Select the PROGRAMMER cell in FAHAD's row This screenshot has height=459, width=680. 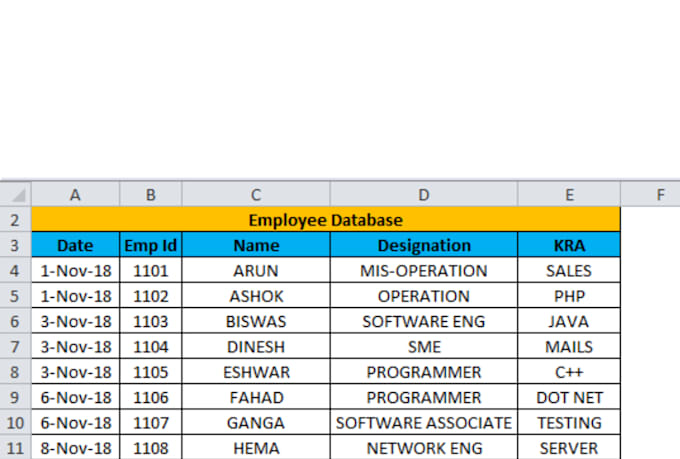(x=424, y=397)
